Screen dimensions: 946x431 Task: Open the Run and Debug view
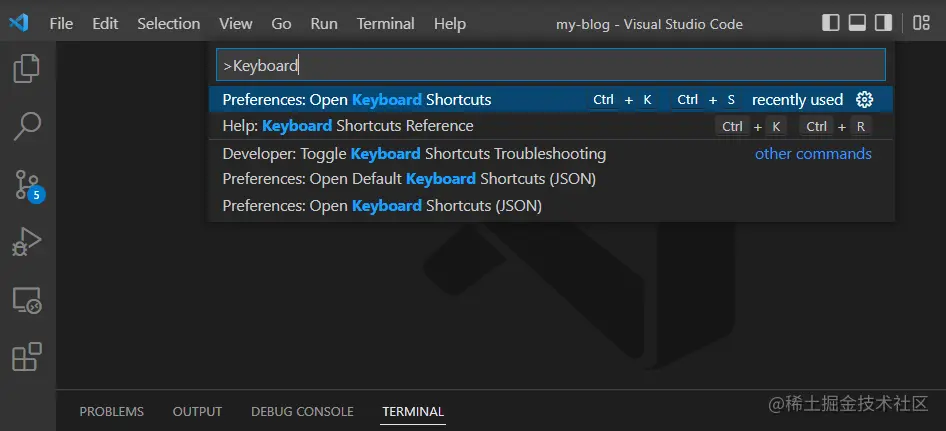coord(27,241)
